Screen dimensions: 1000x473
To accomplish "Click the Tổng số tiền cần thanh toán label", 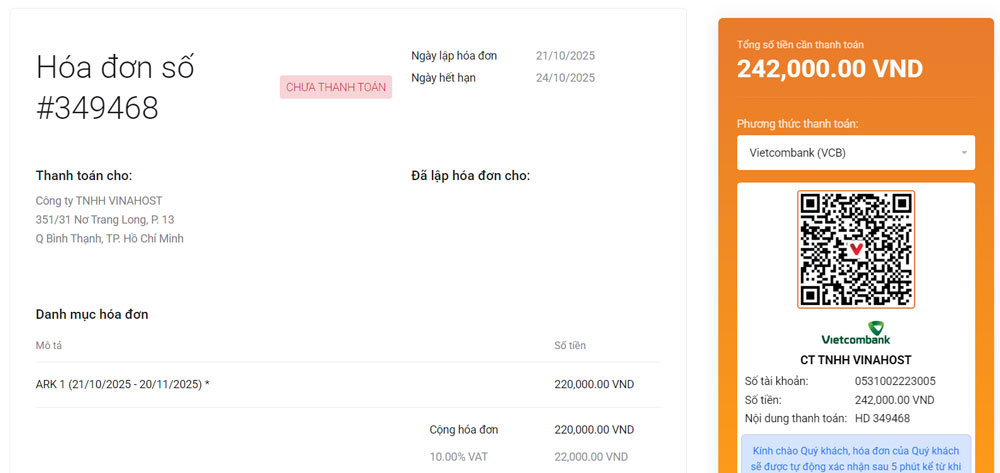I will tap(800, 45).
